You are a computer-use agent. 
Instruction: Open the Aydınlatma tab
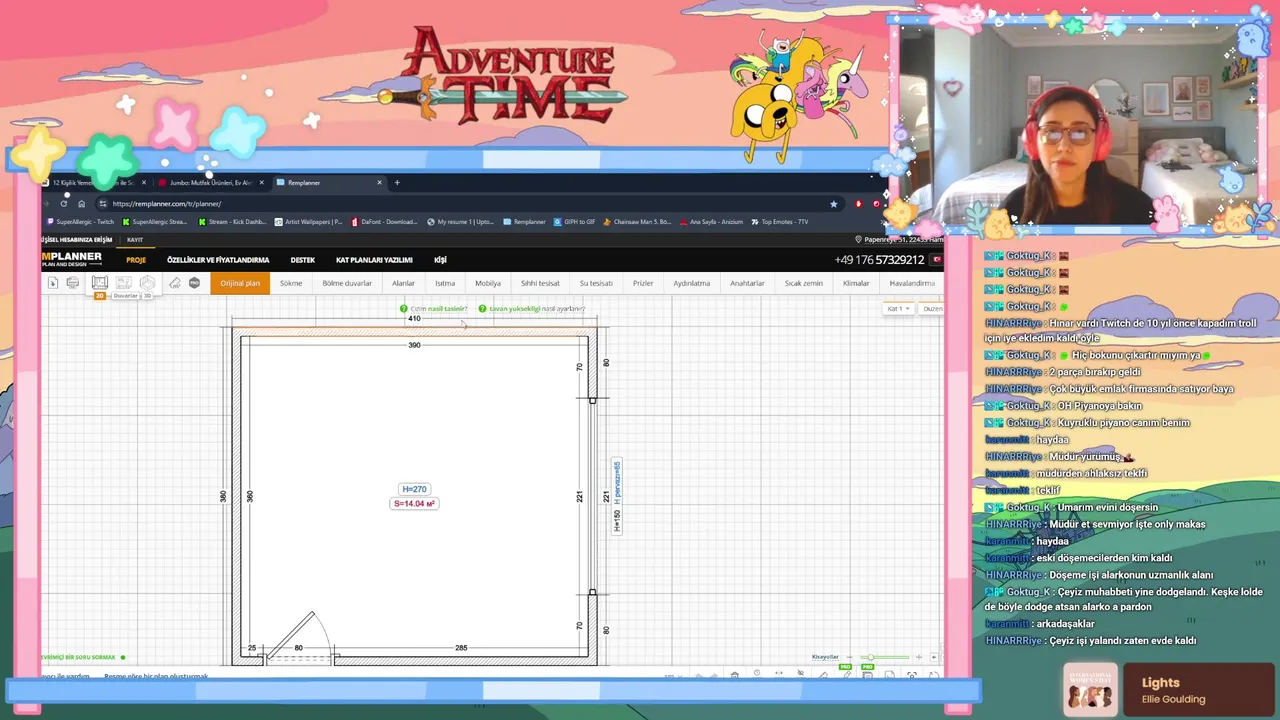(691, 283)
